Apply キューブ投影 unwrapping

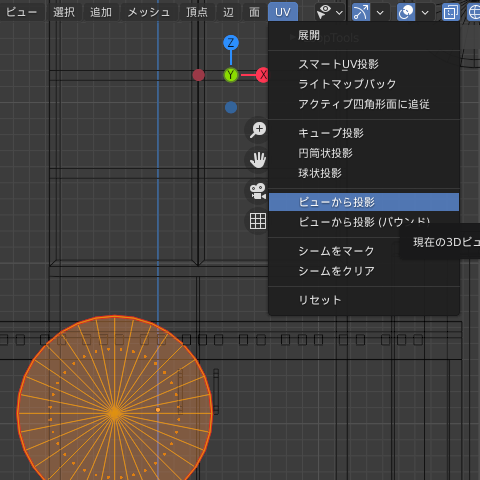(364, 133)
